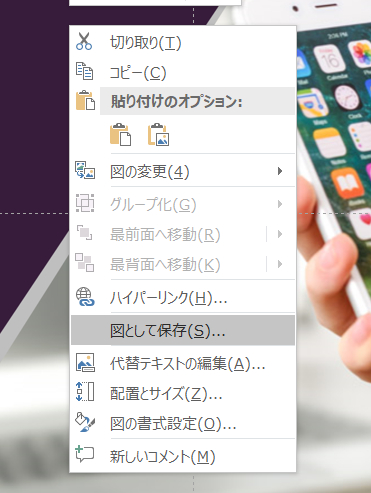Click the グループ化 group icon
This screenshot has width=371, height=493.
click(85, 203)
